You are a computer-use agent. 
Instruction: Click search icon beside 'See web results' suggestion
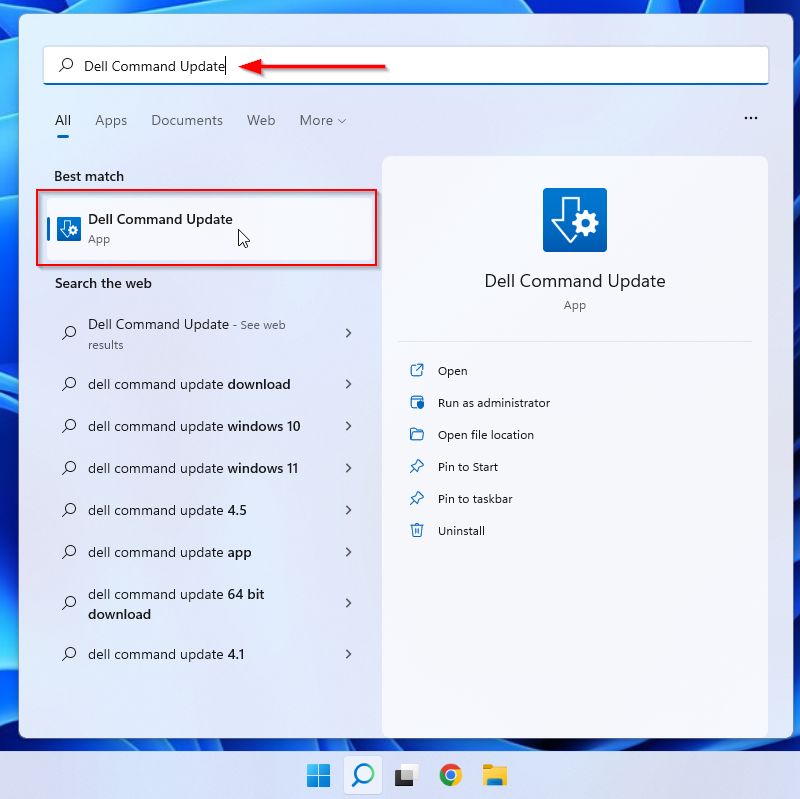(x=69, y=333)
